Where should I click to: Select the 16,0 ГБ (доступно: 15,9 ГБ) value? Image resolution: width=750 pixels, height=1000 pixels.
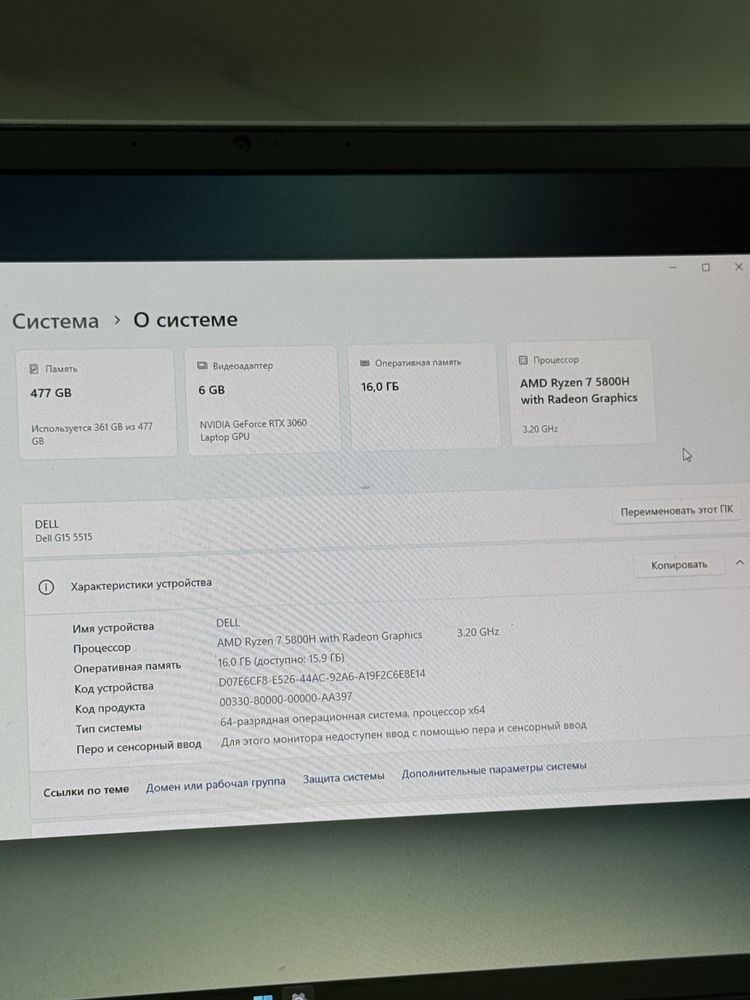281,660
